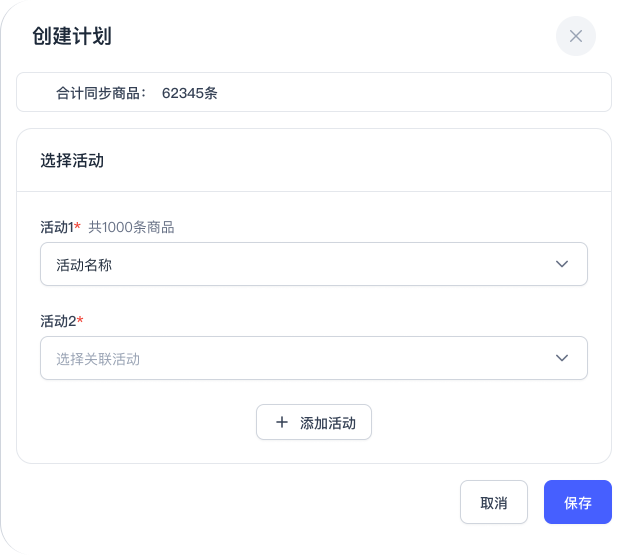Click the 活动2 field label
This screenshot has width=628, height=555.
pos(57,321)
